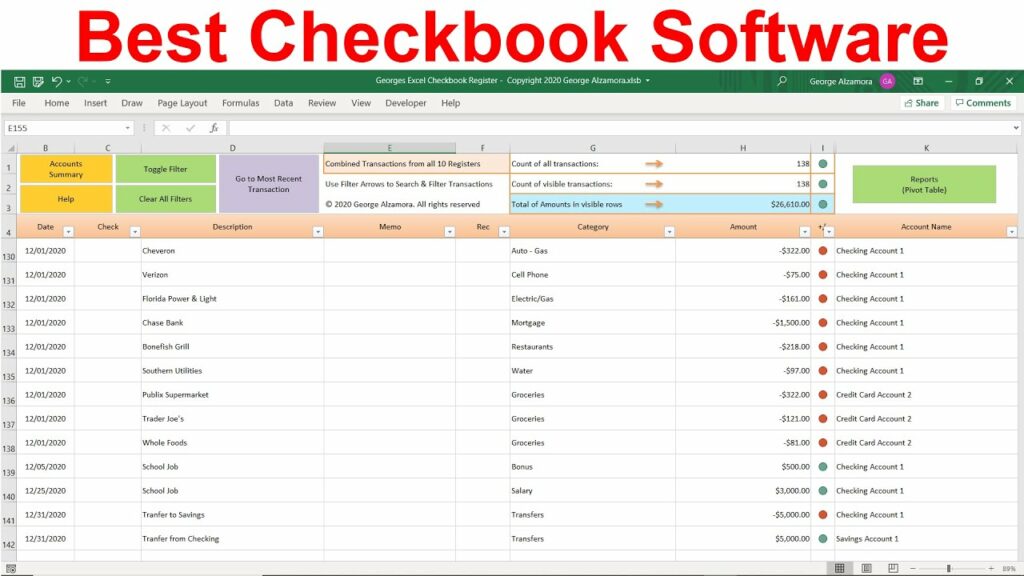Open the Formulas tab
This screenshot has height=576, width=1024.
click(x=240, y=103)
